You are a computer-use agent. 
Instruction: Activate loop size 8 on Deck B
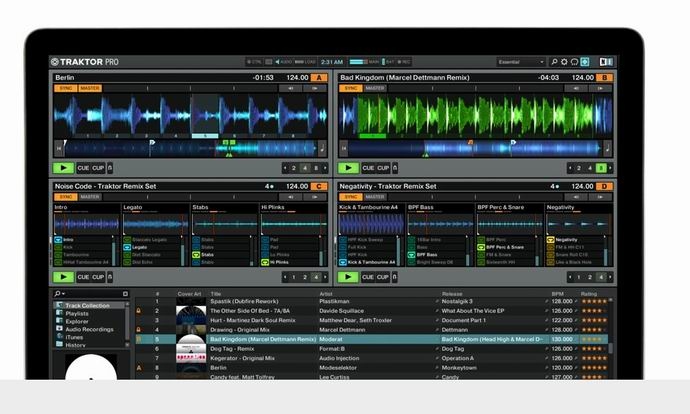(601, 168)
